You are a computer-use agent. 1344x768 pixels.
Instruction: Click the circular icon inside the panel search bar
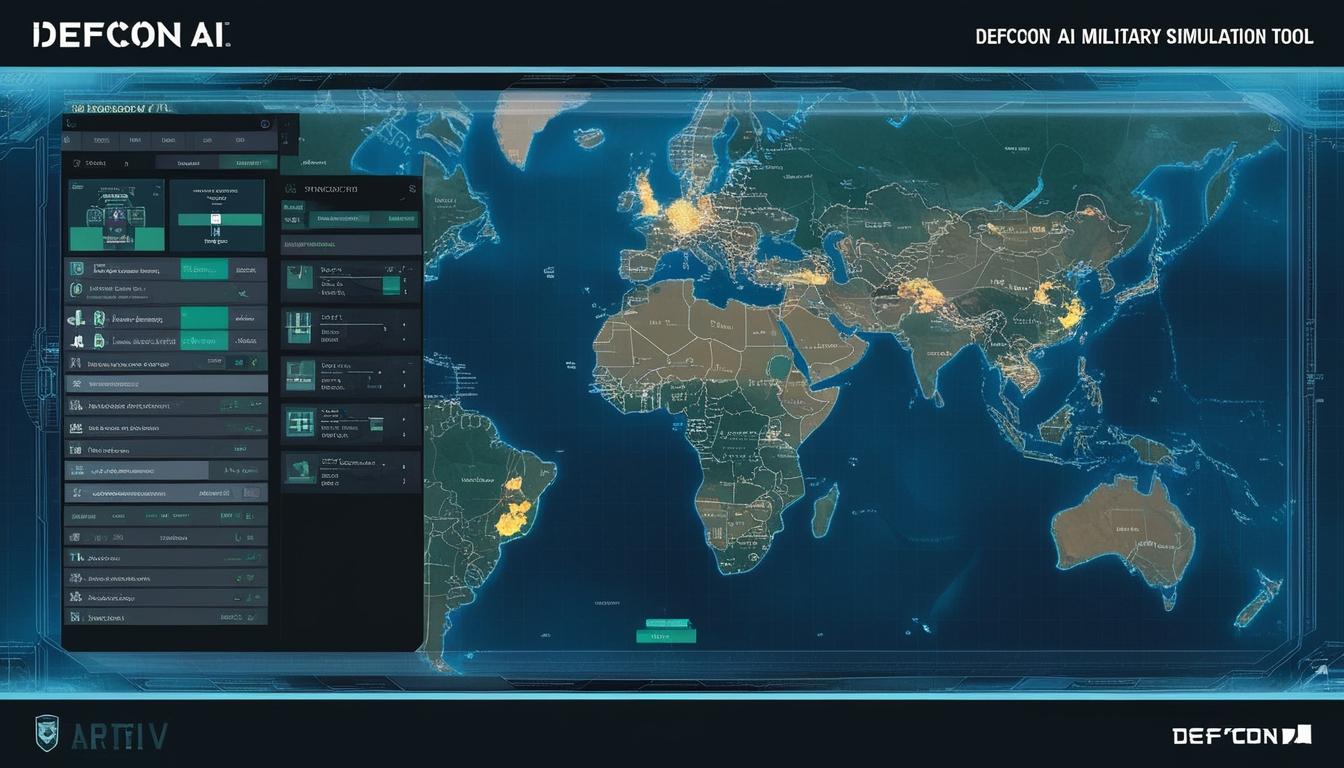point(265,124)
